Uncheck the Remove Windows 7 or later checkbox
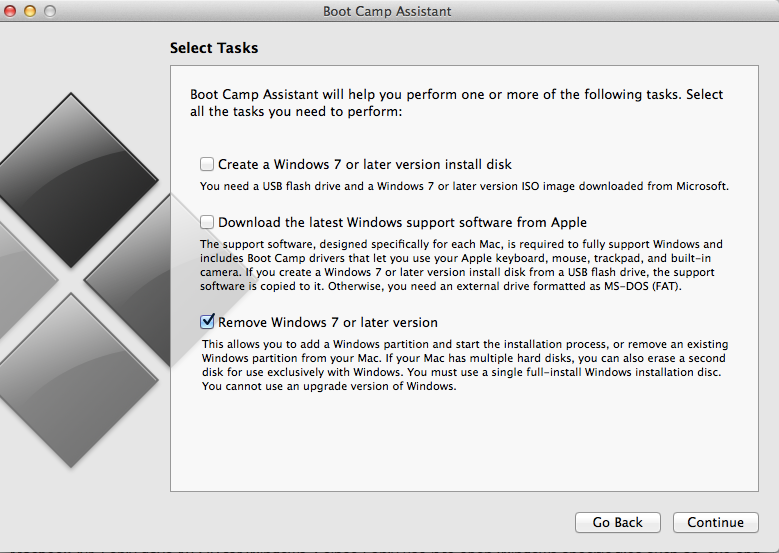The width and height of the screenshot is (779, 553). [x=207, y=322]
